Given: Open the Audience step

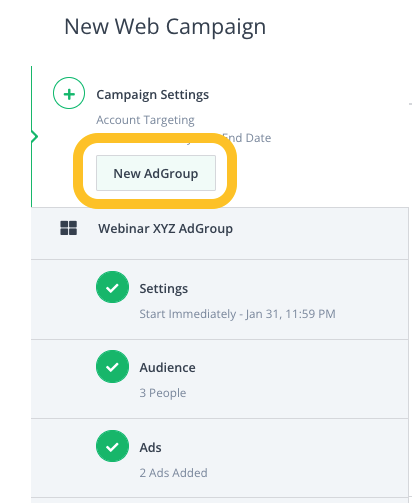Looking at the screenshot, I should click(x=167, y=368).
